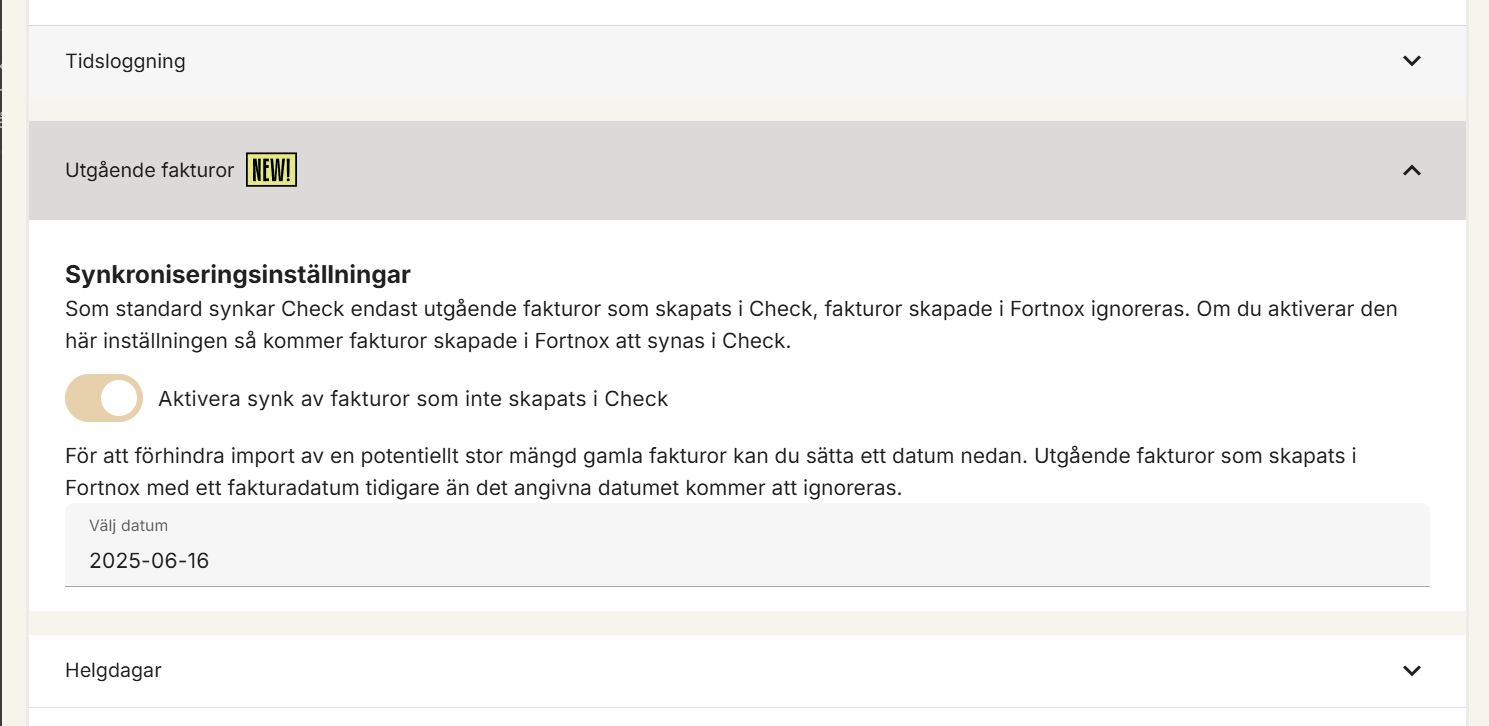
Task: Click the white knob of the sync switch
Action: [x=119, y=398]
